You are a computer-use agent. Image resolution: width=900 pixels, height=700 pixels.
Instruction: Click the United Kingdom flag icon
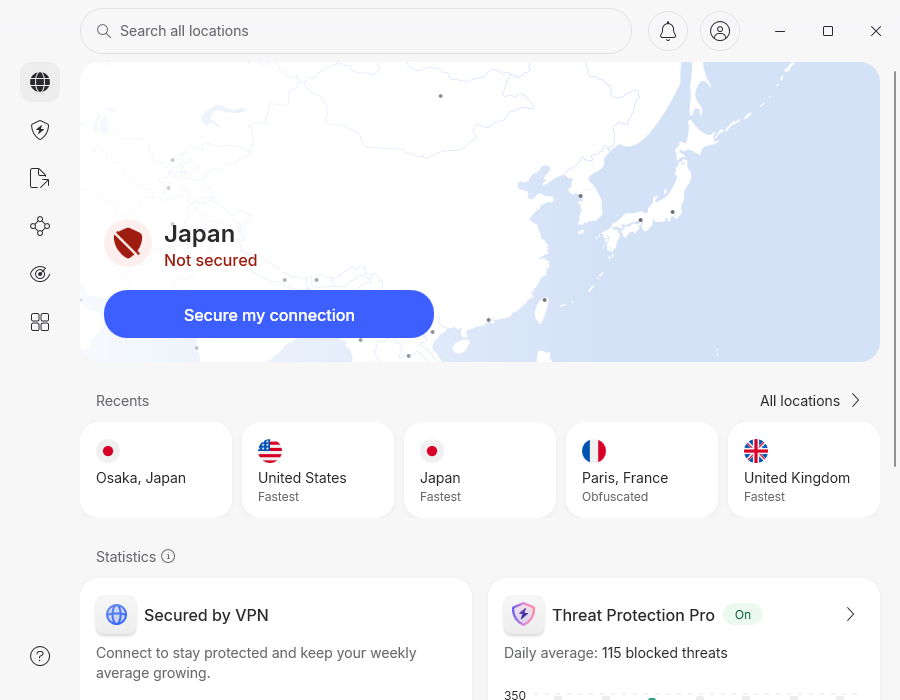point(755,451)
